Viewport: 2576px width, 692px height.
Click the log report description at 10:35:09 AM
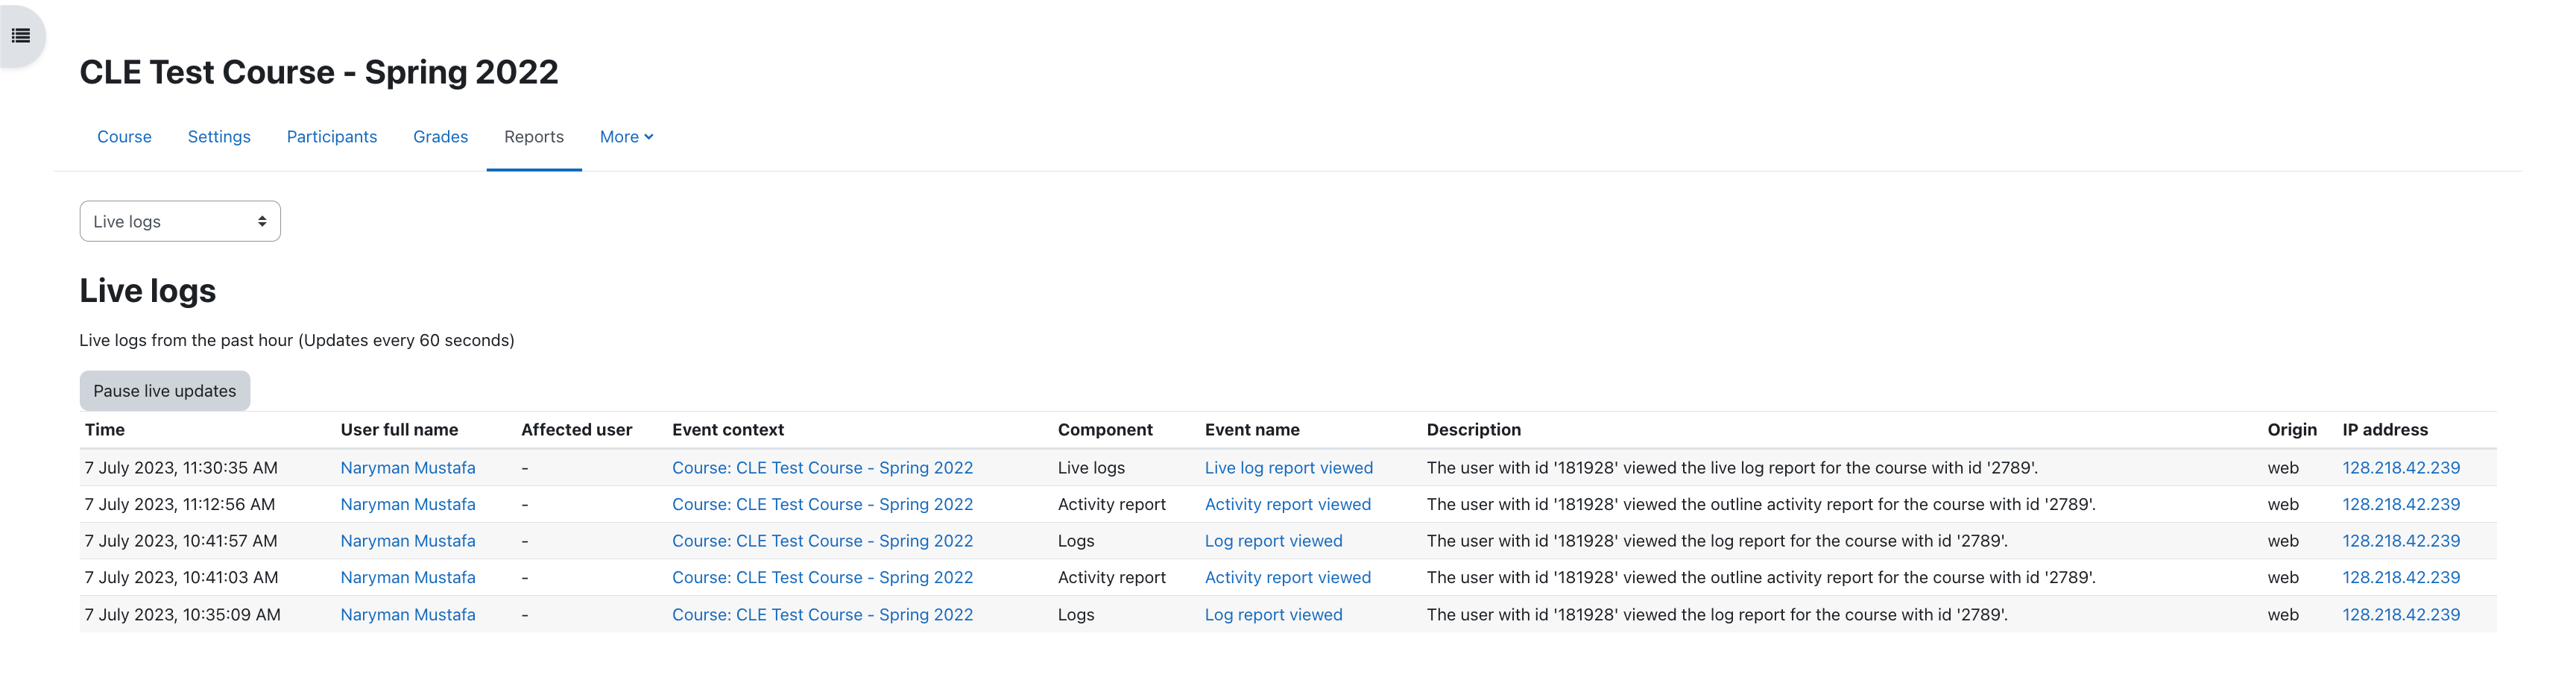pyautogui.click(x=1717, y=615)
